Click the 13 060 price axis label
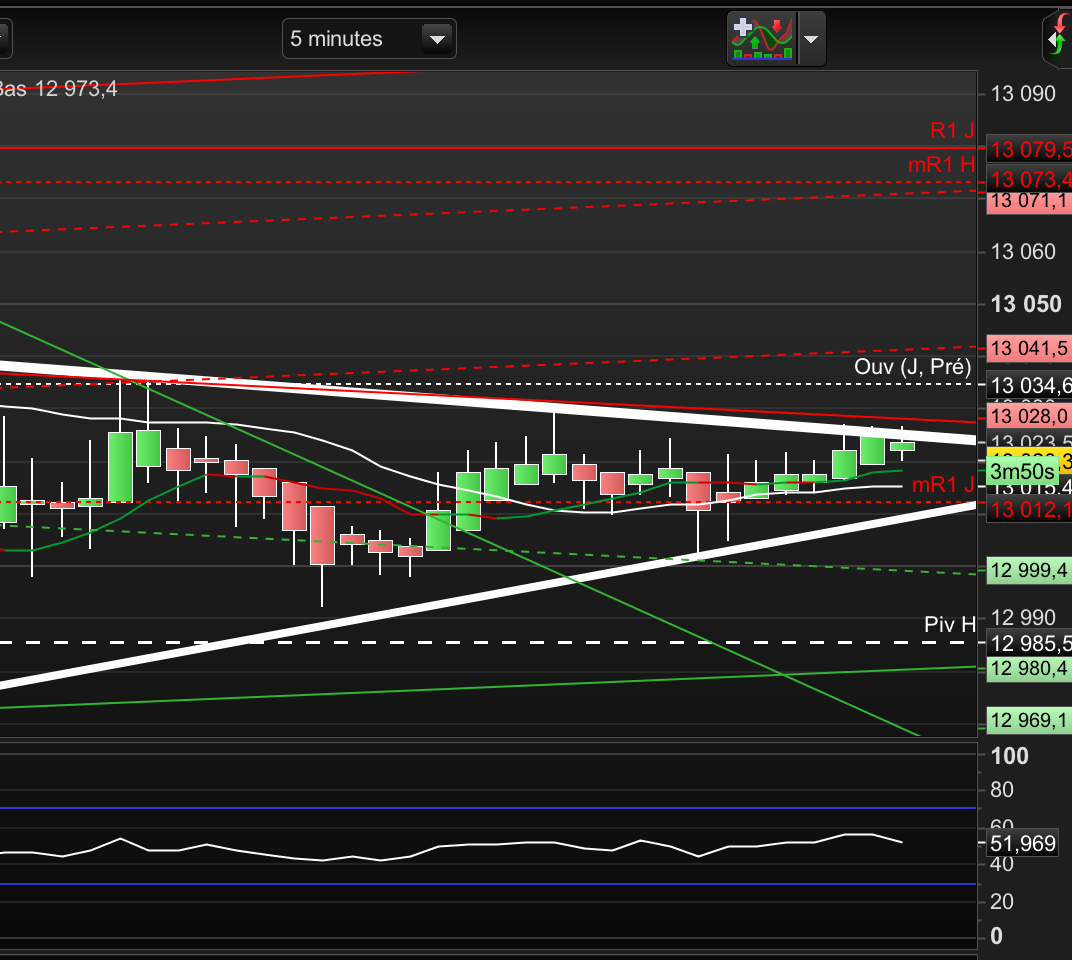Viewport: 1072px width, 960px height. [1023, 252]
